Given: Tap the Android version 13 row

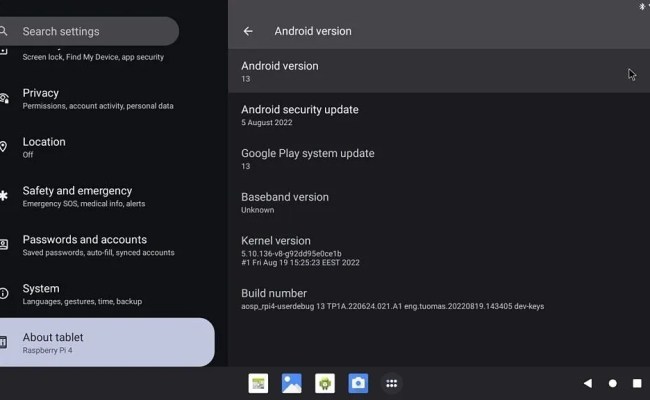Looking at the screenshot, I should tap(439, 71).
